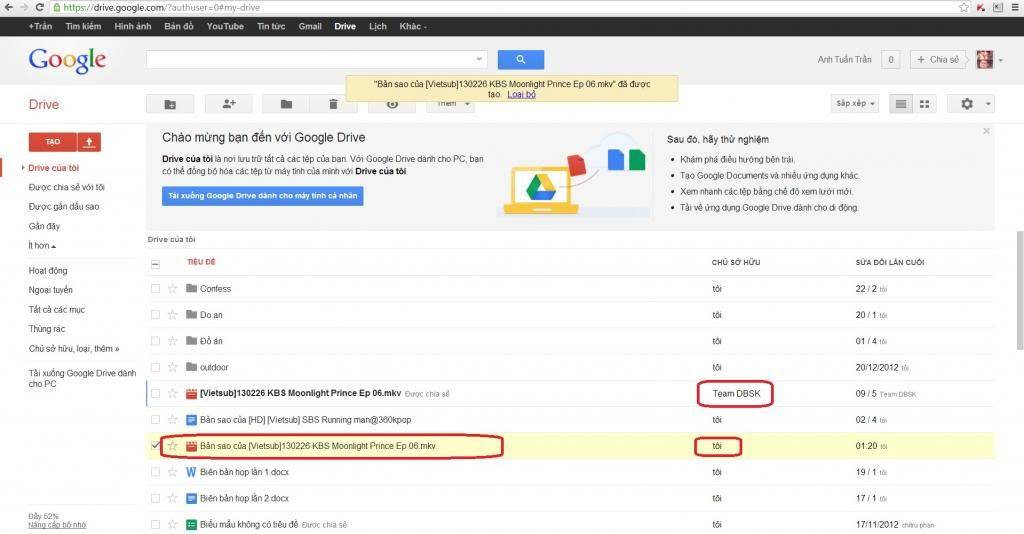The image size is (1024, 534).
Task: Open Gmail in the top black bar
Action: click(310, 26)
